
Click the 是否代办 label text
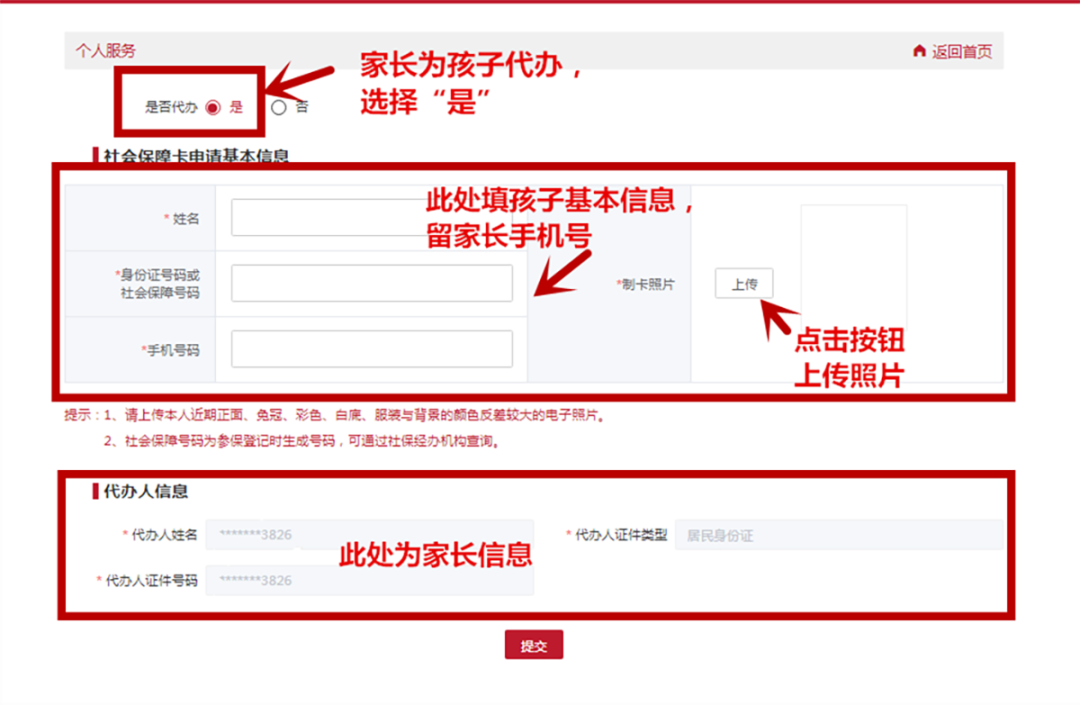tap(170, 108)
